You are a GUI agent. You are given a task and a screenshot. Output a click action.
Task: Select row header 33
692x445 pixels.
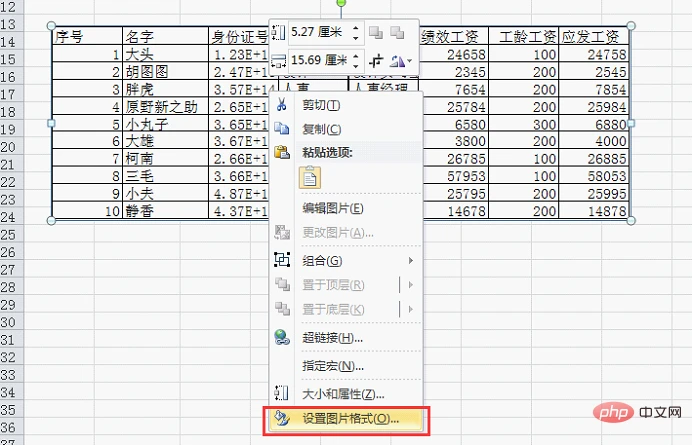9,375
